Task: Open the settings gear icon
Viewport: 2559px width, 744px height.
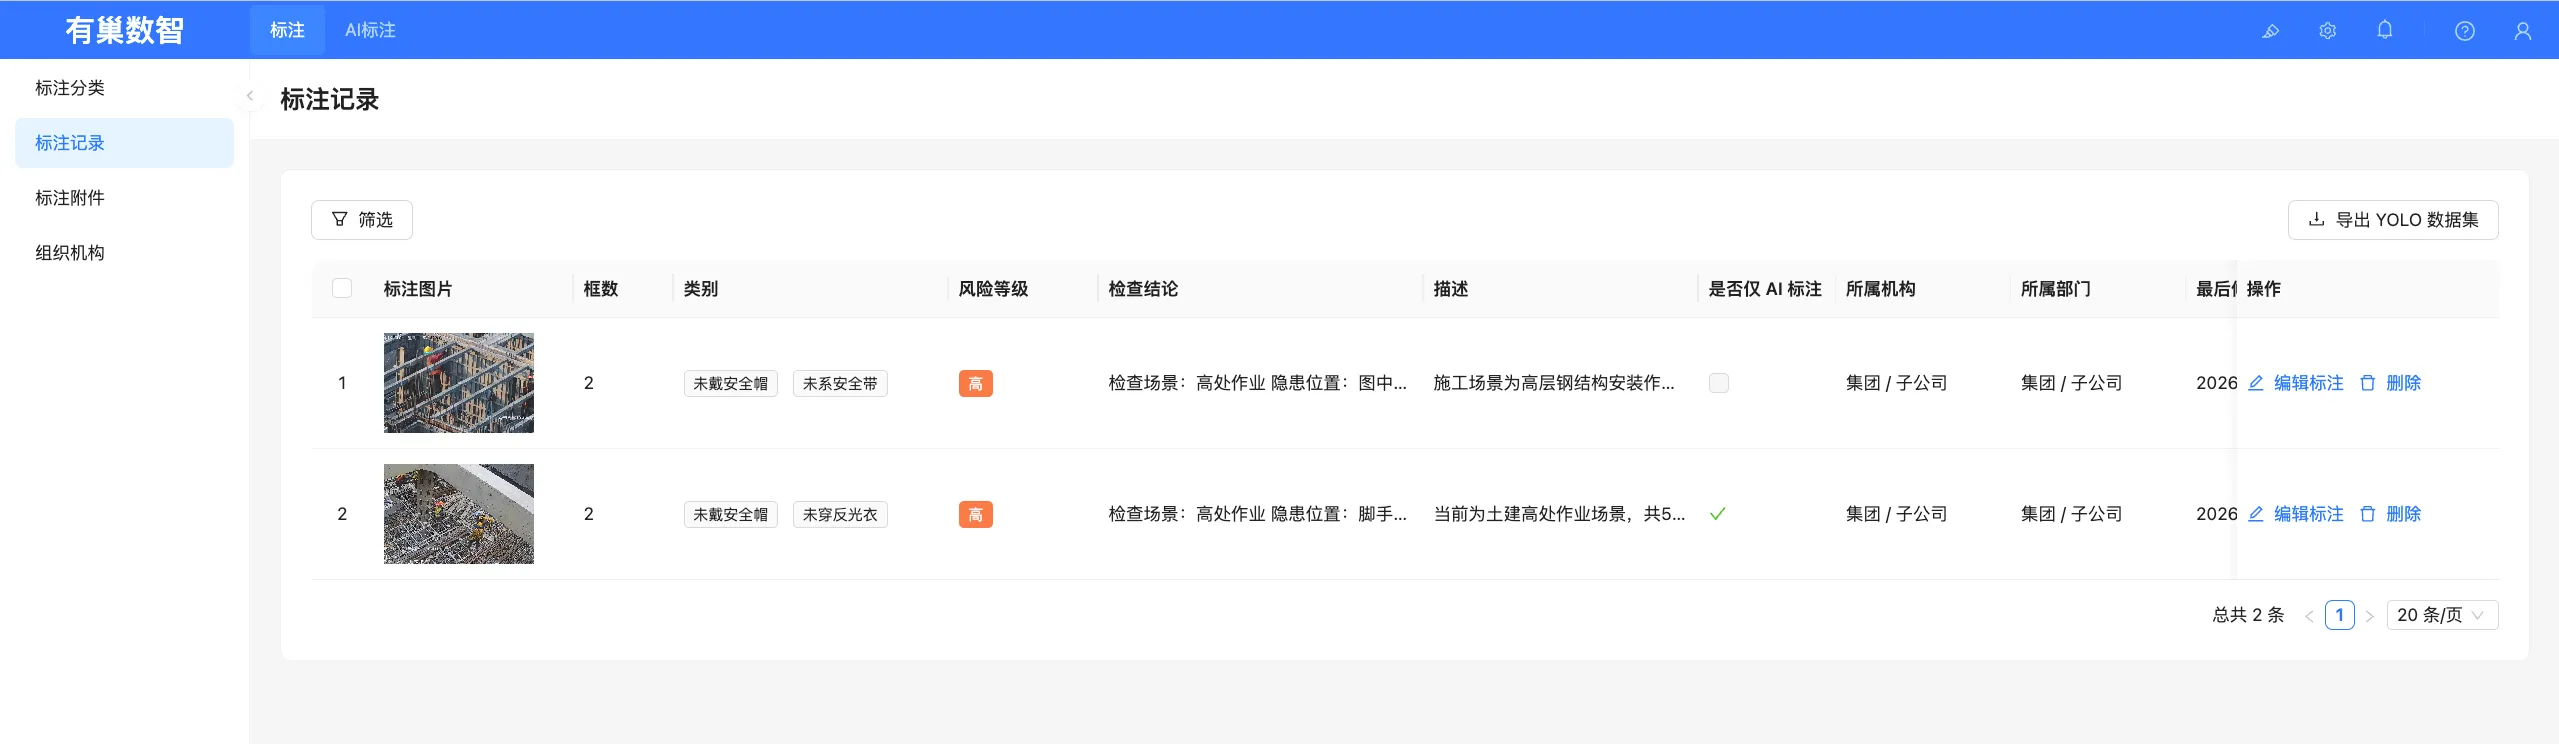Action: [2328, 31]
